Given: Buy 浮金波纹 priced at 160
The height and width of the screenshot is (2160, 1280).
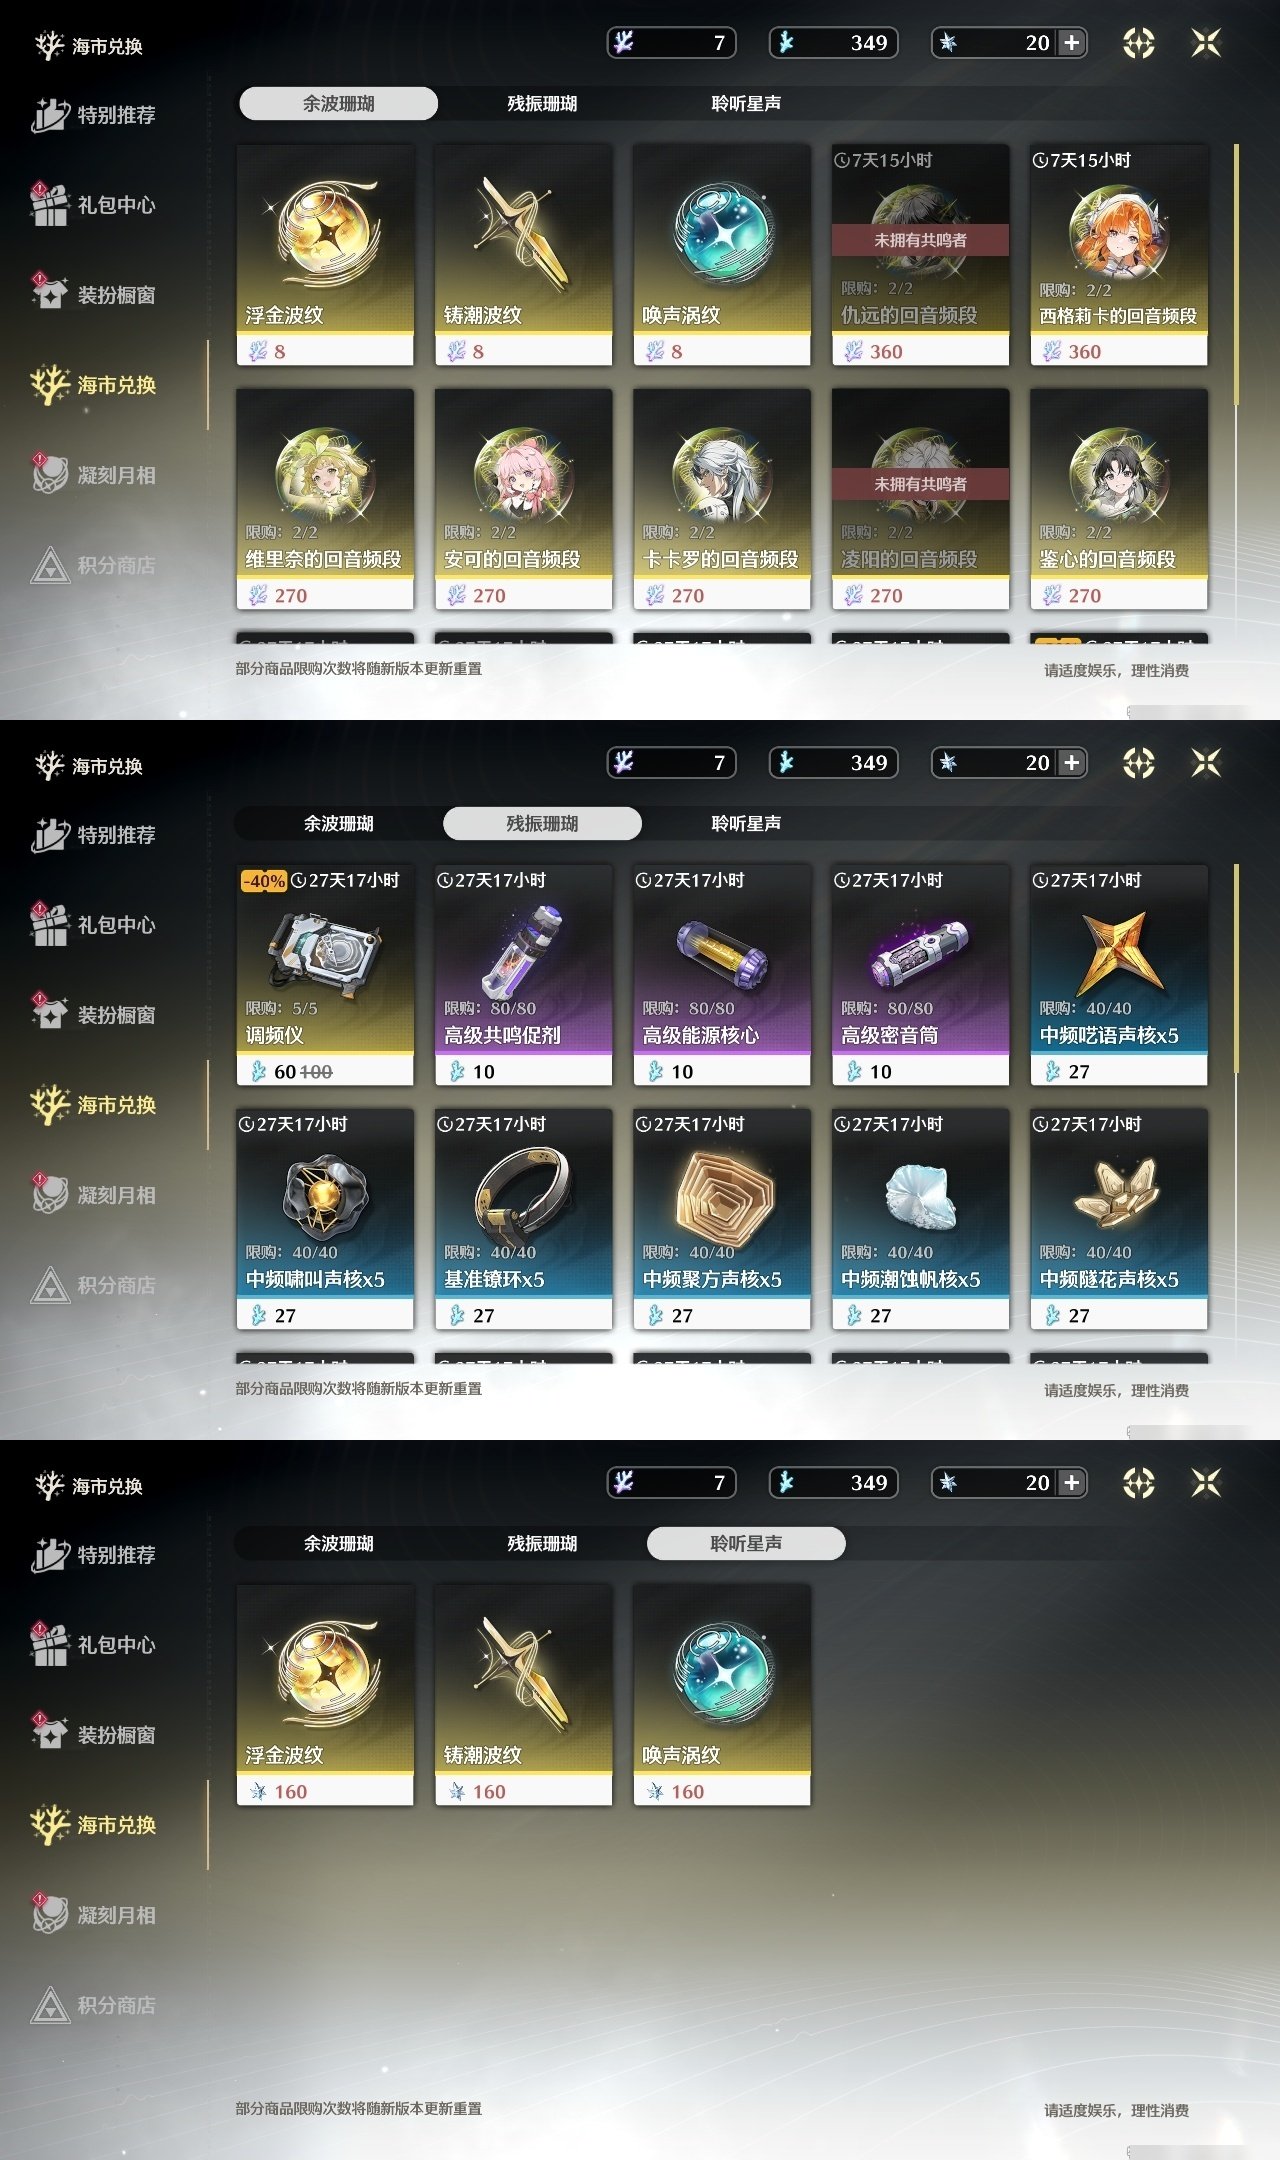Looking at the screenshot, I should [325, 1695].
